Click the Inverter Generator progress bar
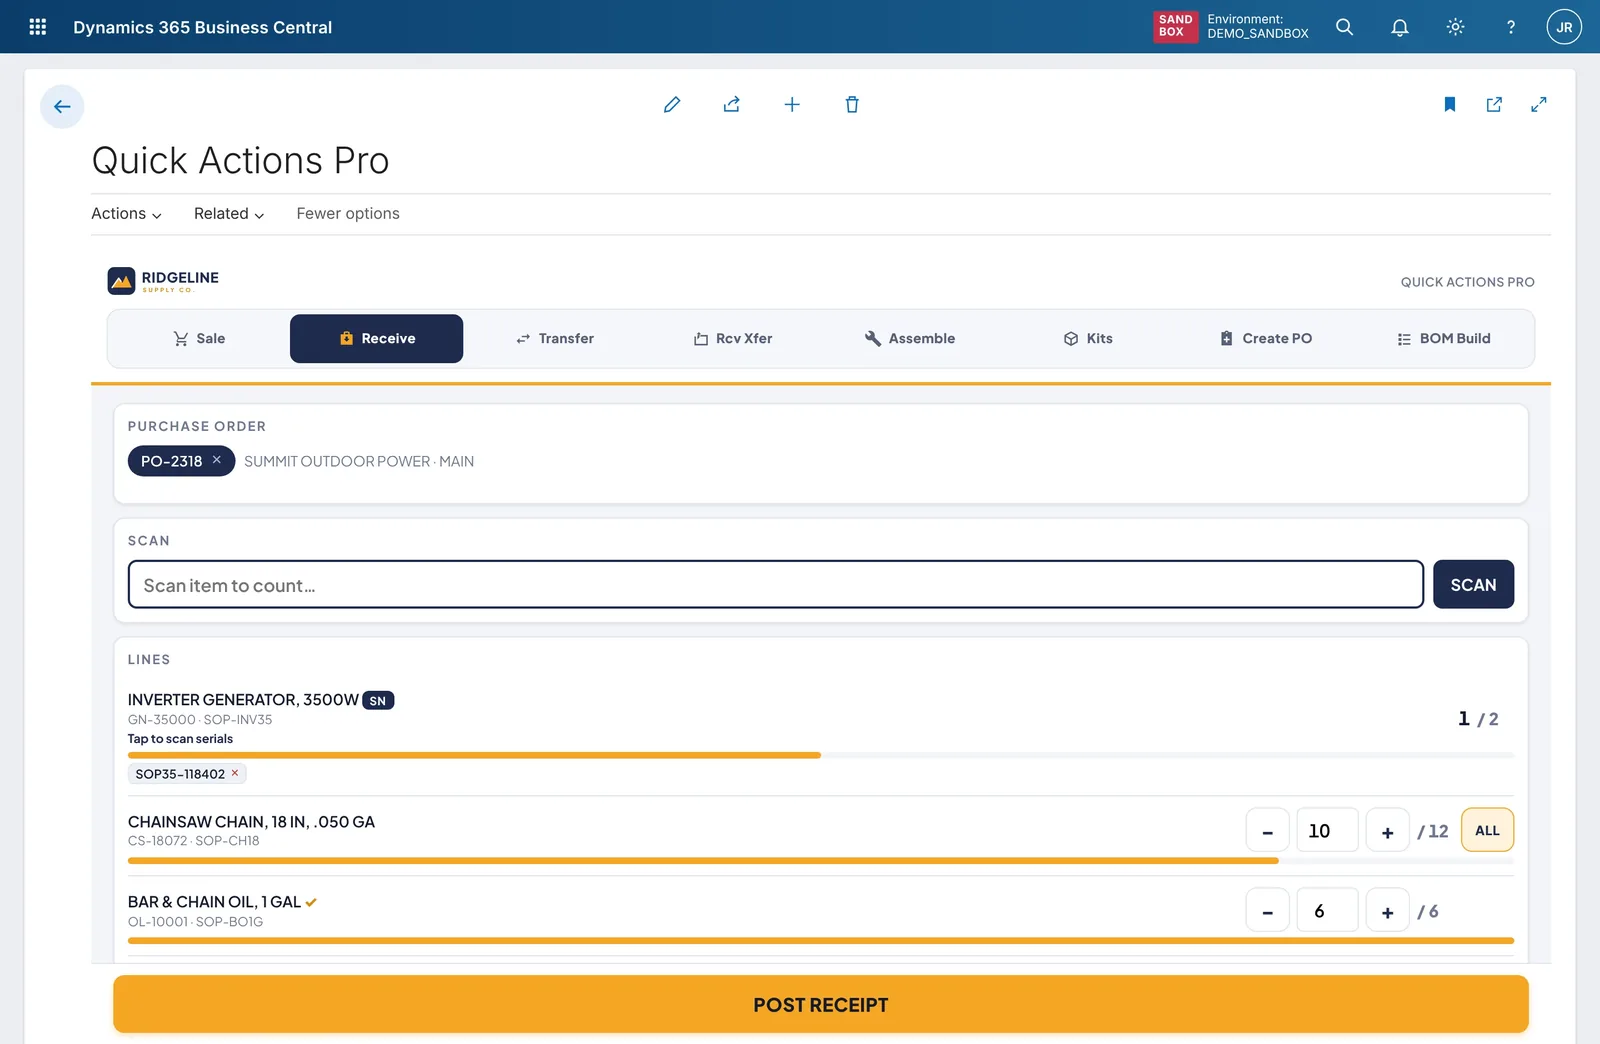 (821, 755)
